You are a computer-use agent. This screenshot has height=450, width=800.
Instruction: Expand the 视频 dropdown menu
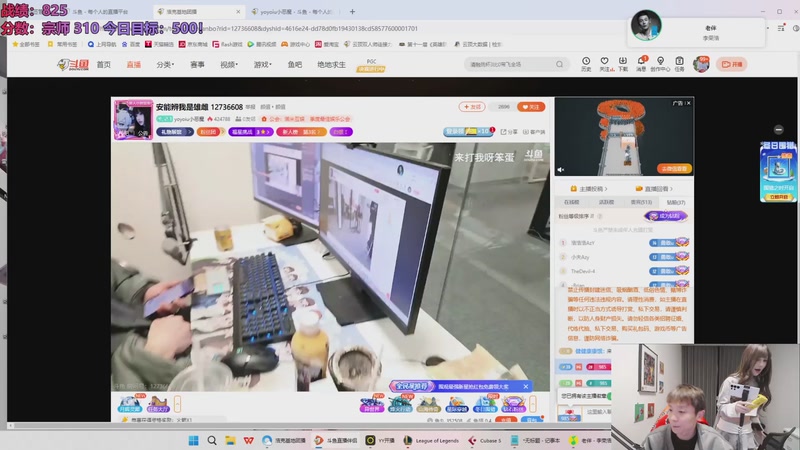click(x=229, y=64)
